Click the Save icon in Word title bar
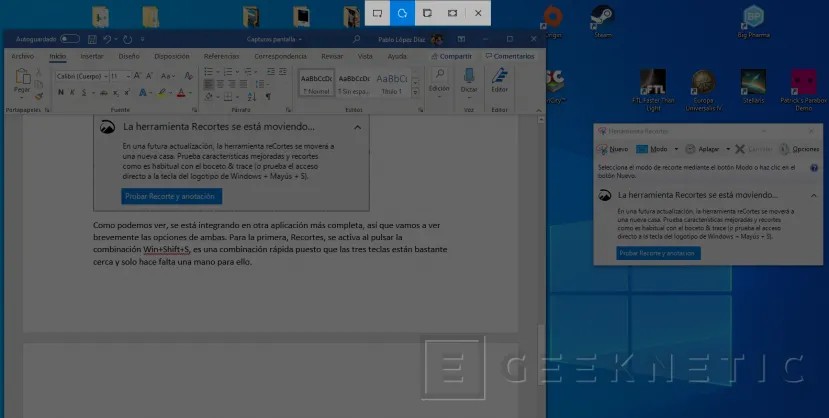Screen dimensions: 829x418 coord(92,39)
